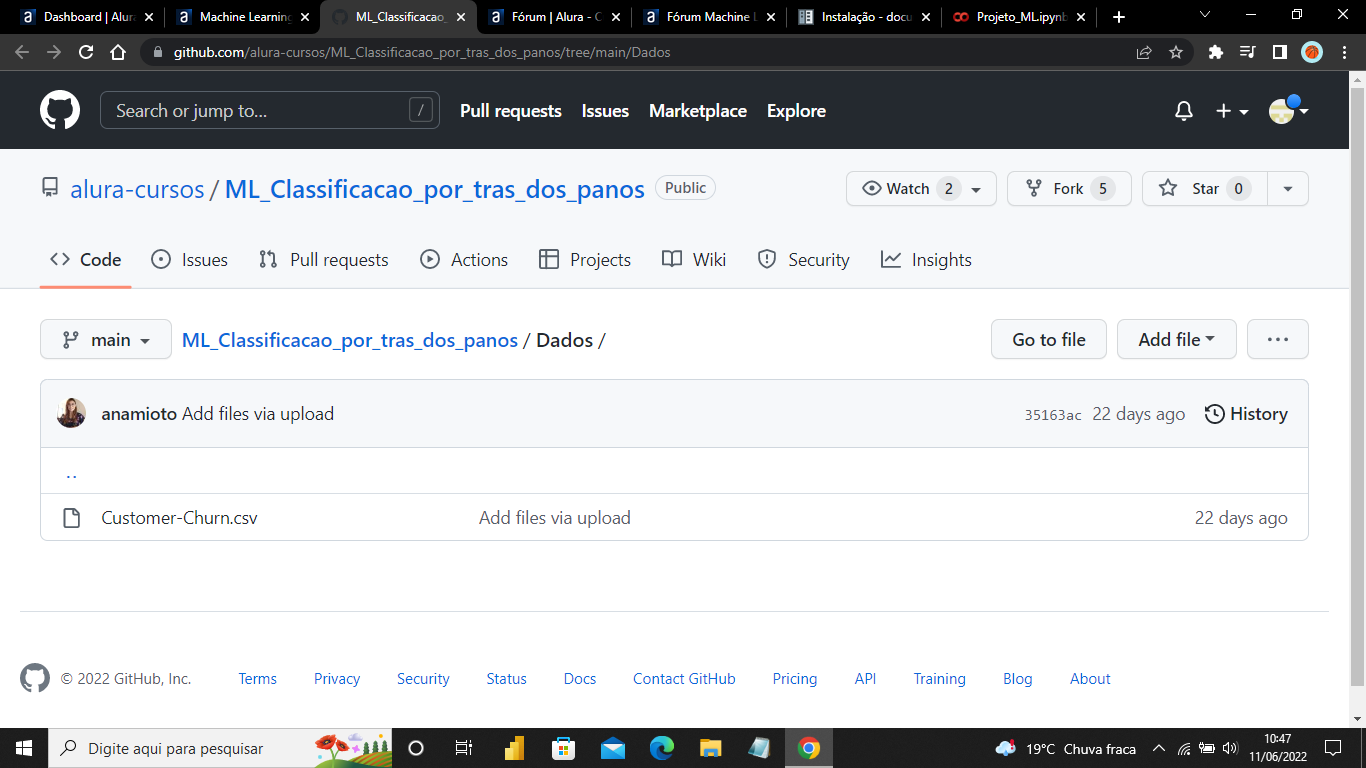Image resolution: width=1366 pixels, height=768 pixels.
Task: Open the Docs footer link
Action: [x=580, y=679]
